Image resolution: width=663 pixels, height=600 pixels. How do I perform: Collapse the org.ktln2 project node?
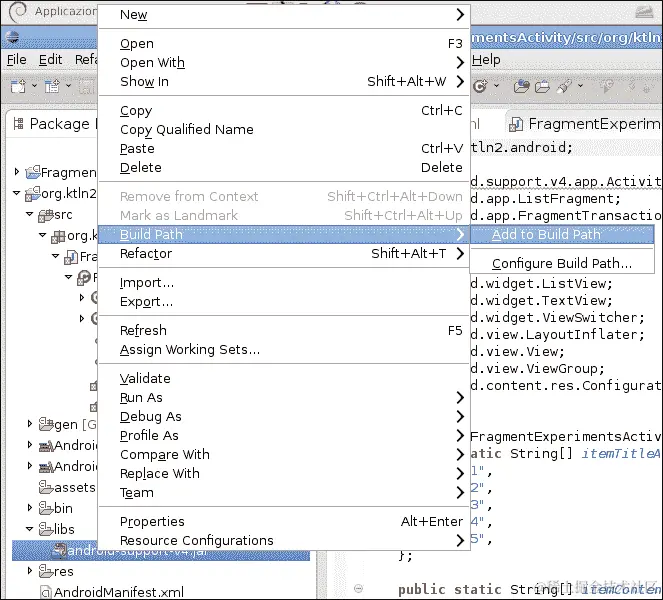click(16, 193)
